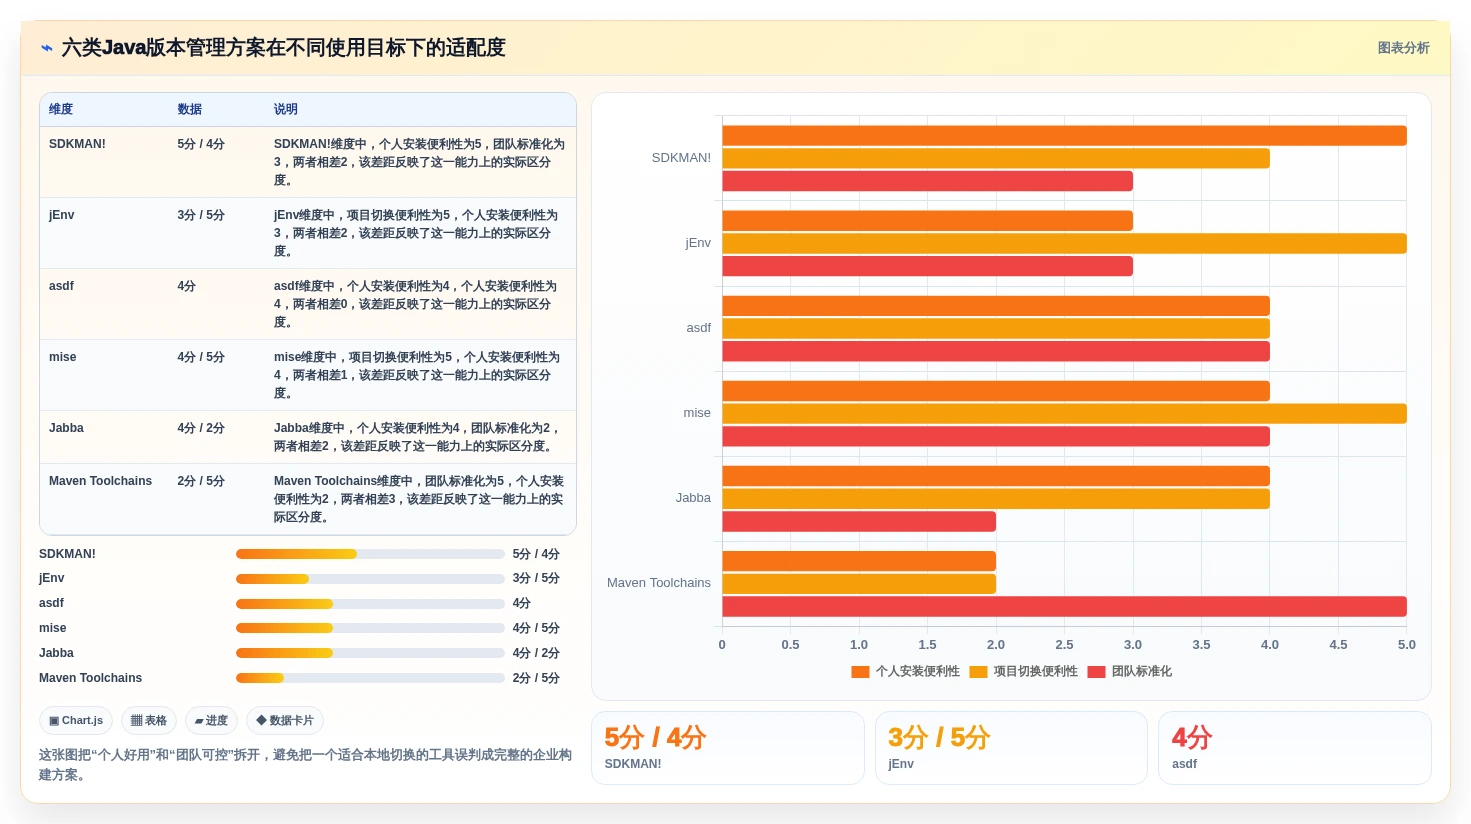This screenshot has height=824, width=1471.
Task: Click the Jabba description text in table
Action: click(x=418, y=437)
